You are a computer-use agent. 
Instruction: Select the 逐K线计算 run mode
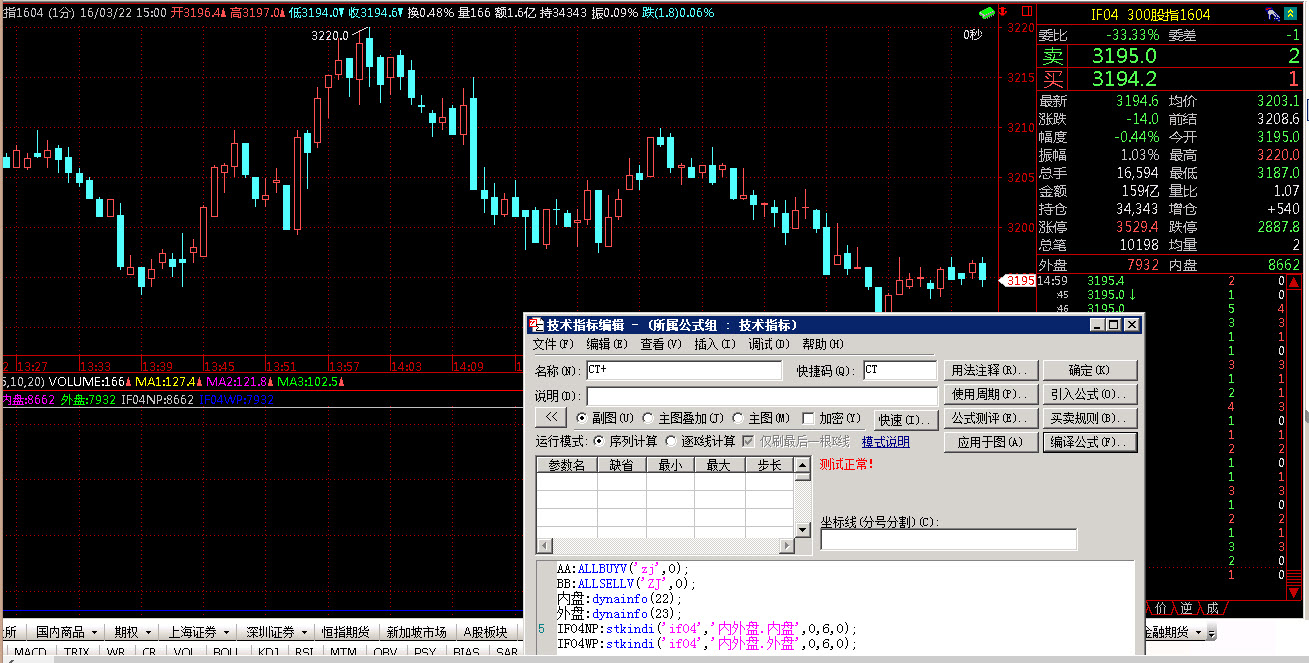coord(671,441)
